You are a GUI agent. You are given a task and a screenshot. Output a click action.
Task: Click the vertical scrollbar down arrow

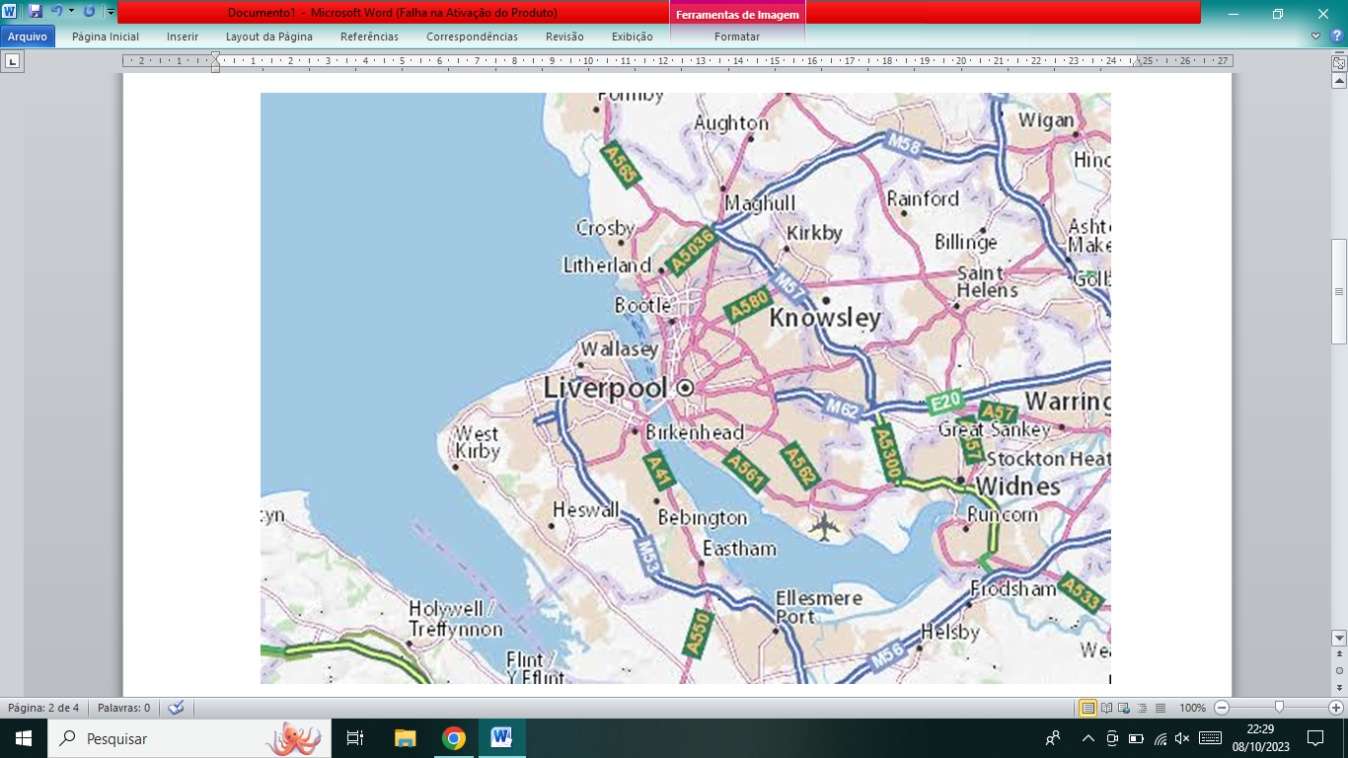[x=1339, y=638]
